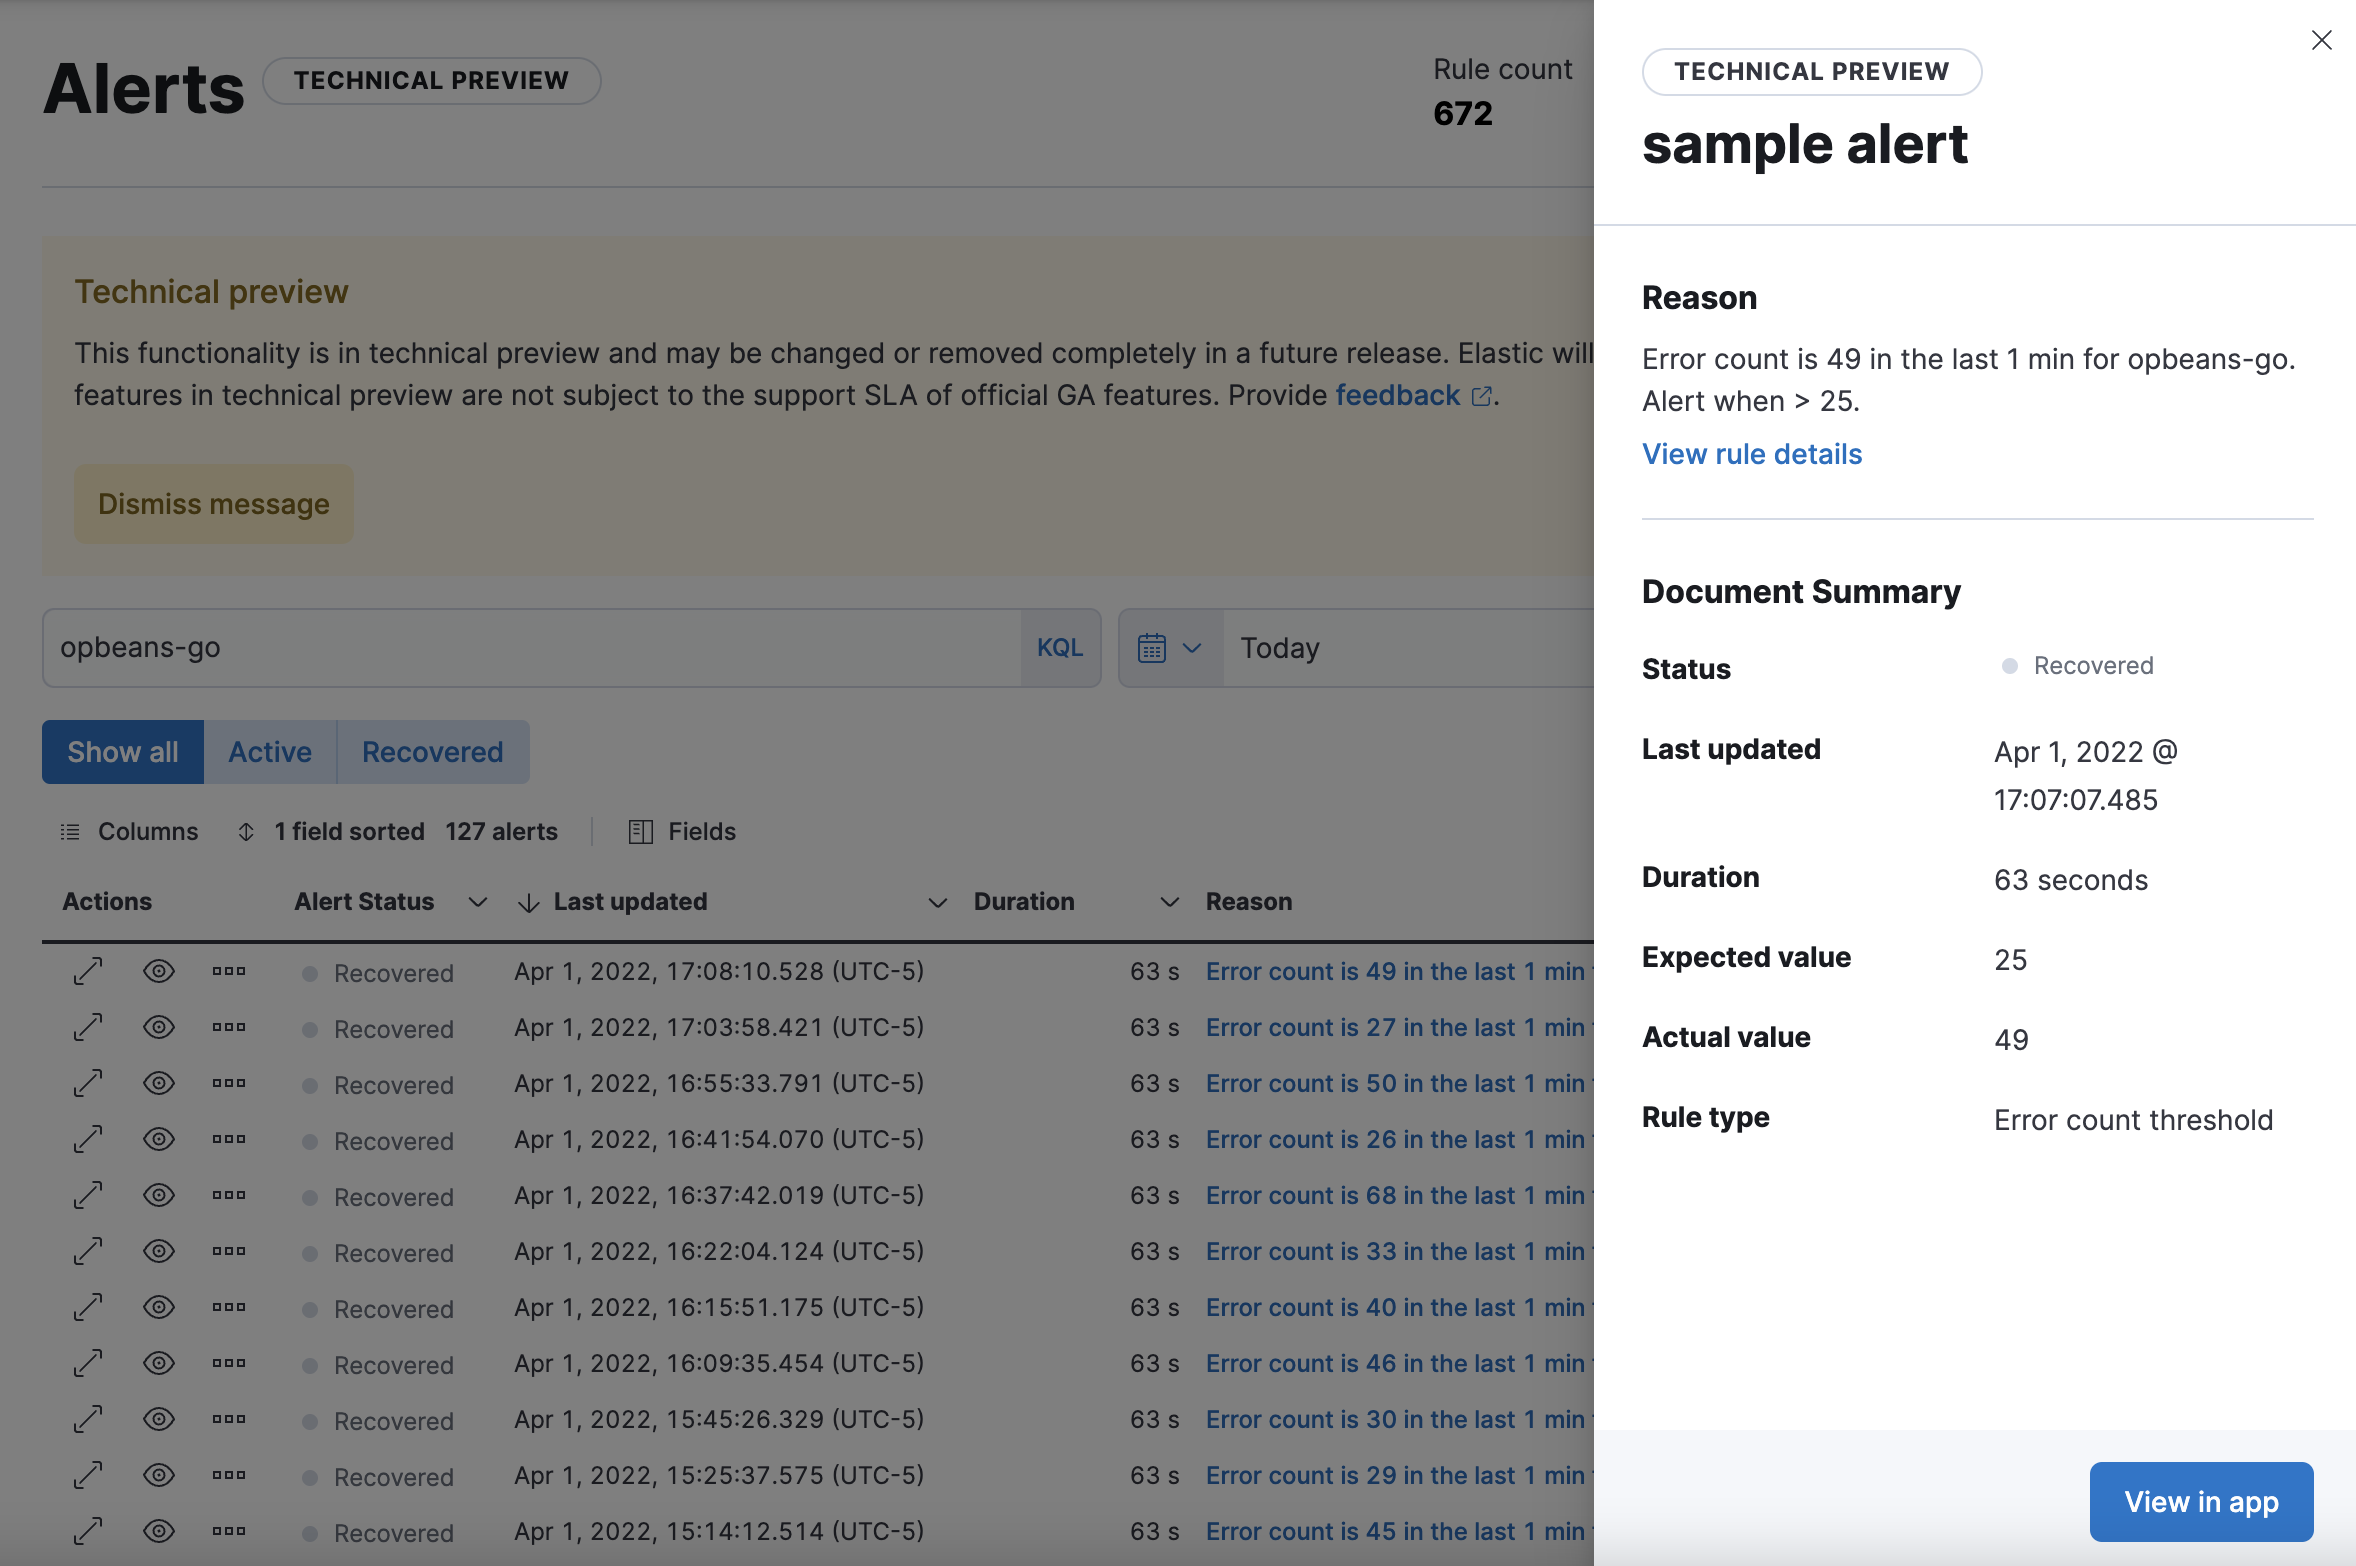This screenshot has height=1566, width=2356.
Task: Toggle Show all alerts view
Action: [122, 750]
